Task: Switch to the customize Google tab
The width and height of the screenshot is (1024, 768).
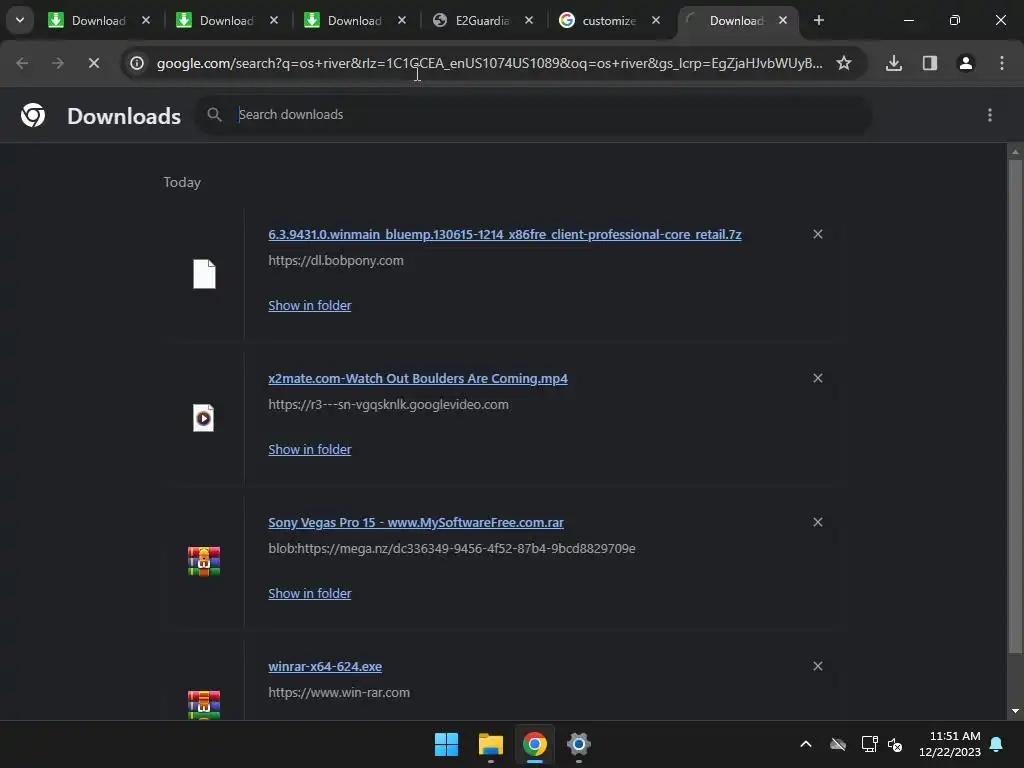Action: [x=609, y=20]
